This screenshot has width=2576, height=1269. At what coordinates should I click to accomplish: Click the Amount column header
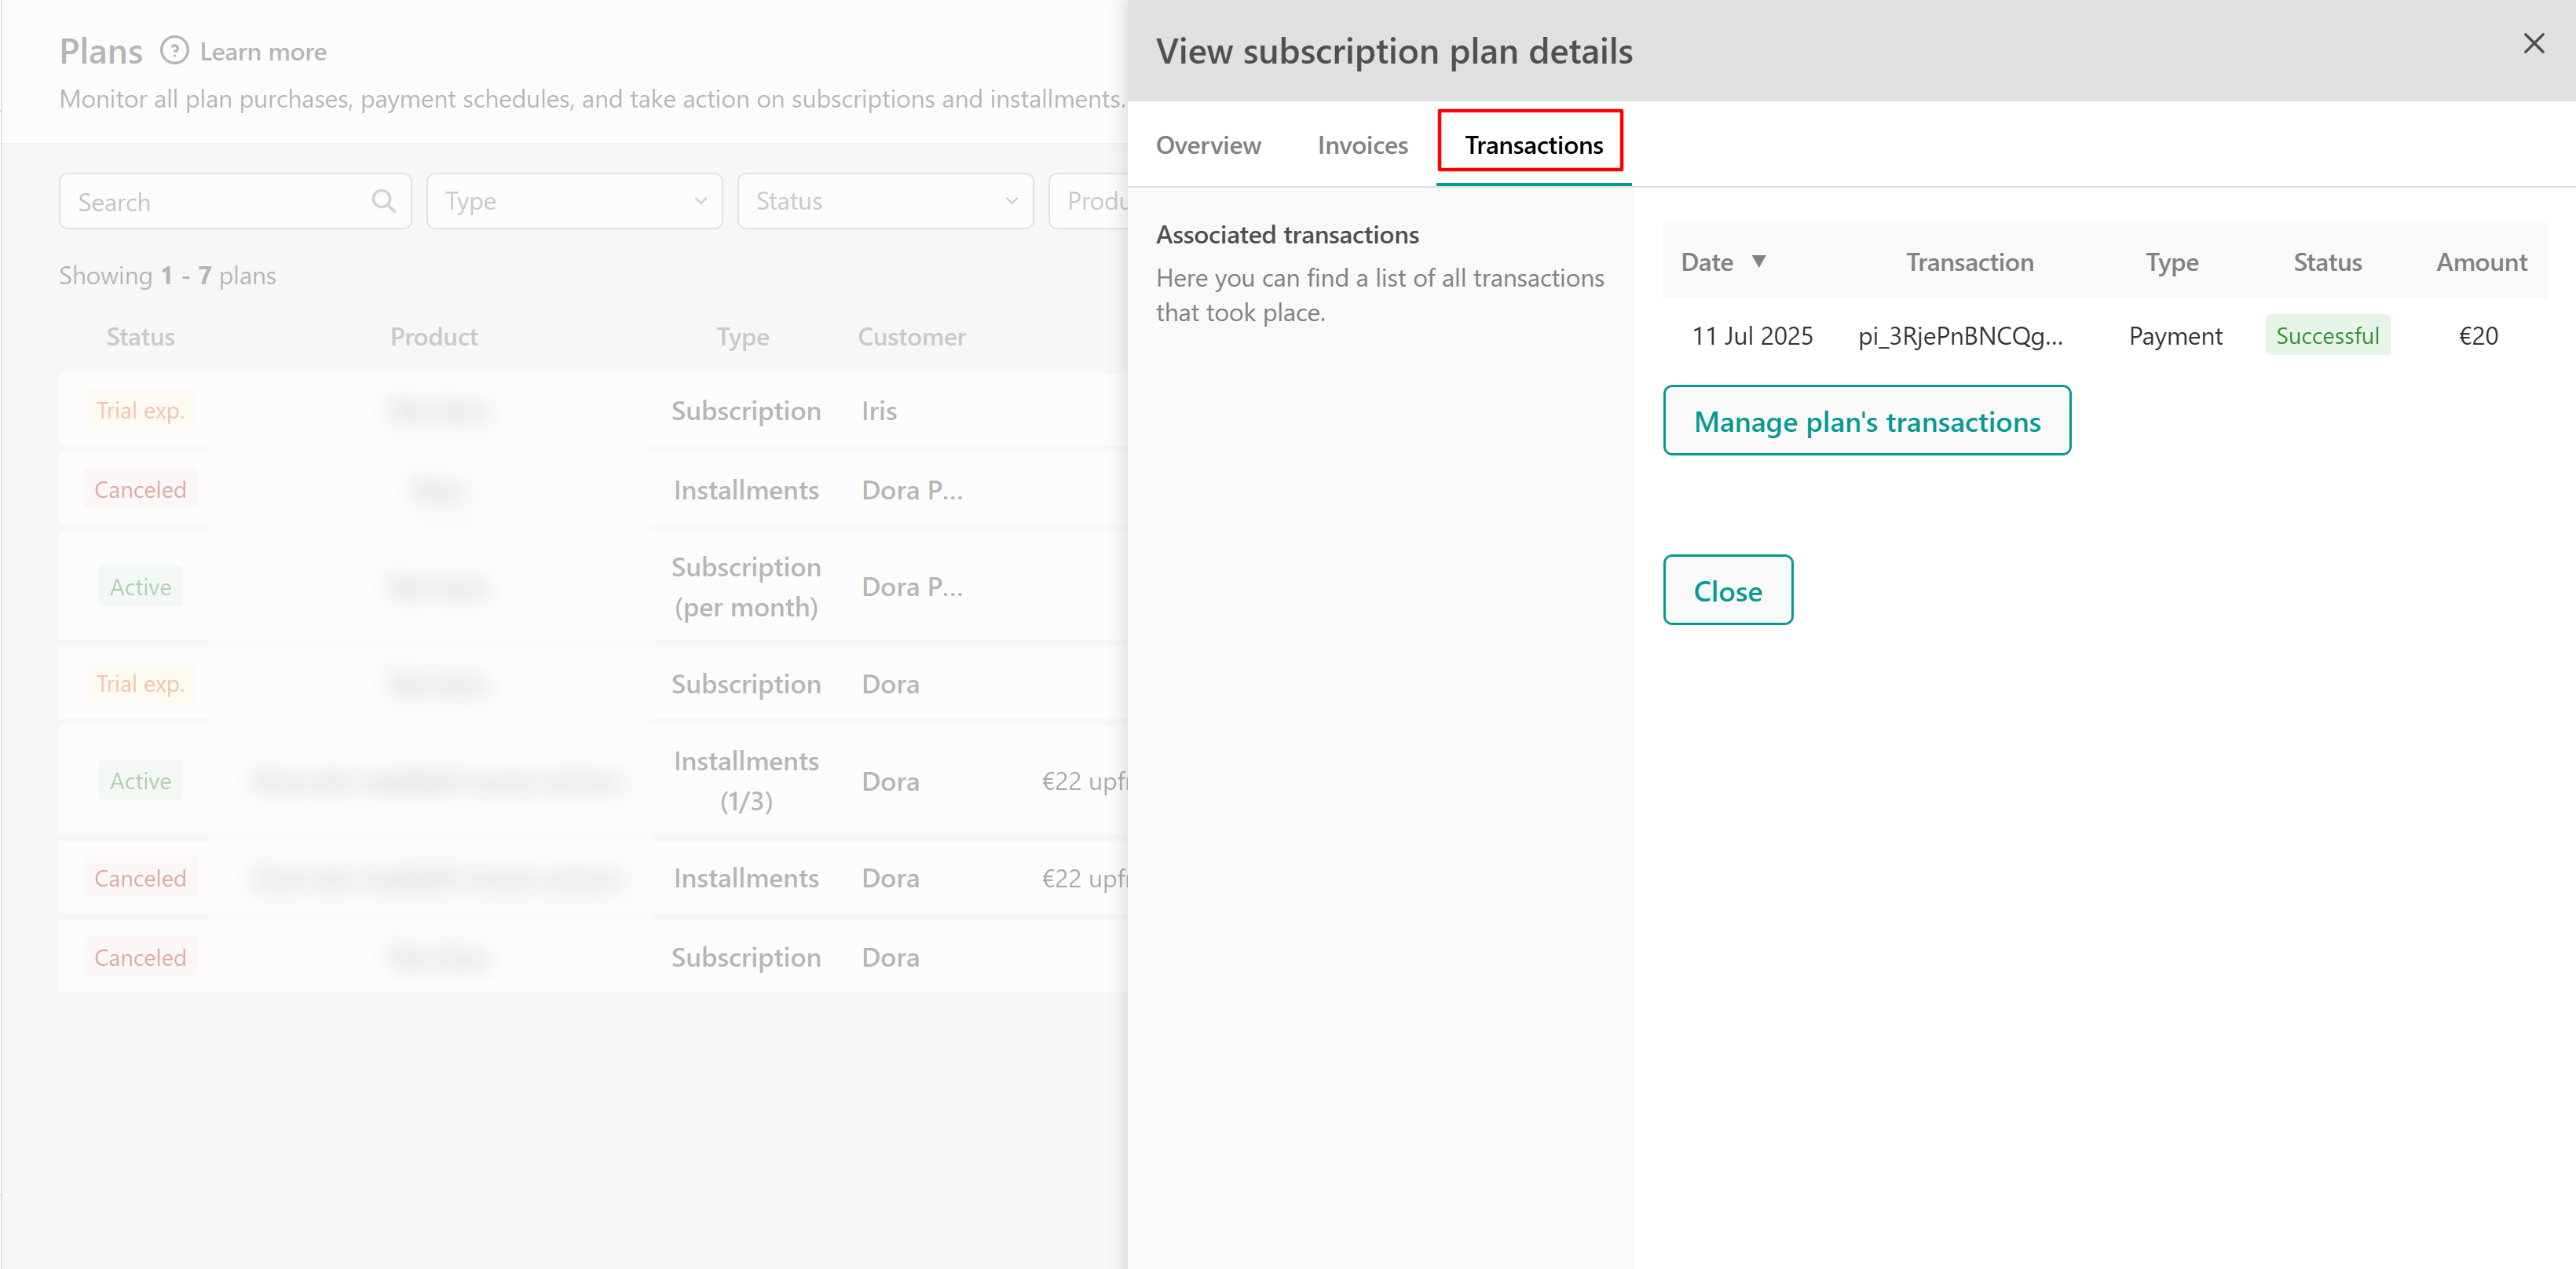point(2480,262)
